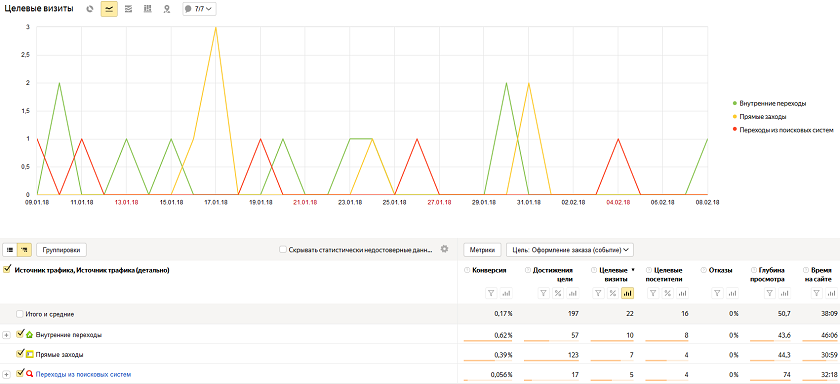840x384 pixels.
Task: Open the Группировки settings
Action: tap(62, 250)
